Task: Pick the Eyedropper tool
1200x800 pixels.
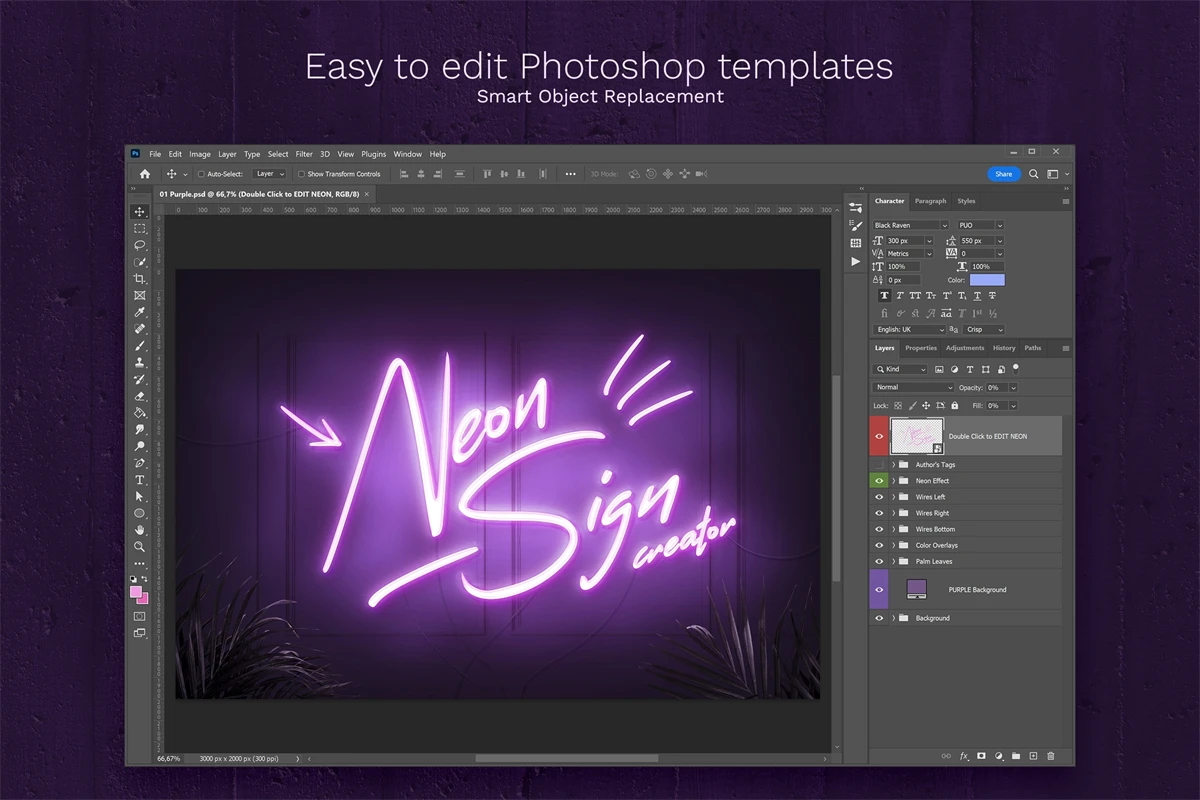Action: click(x=140, y=312)
